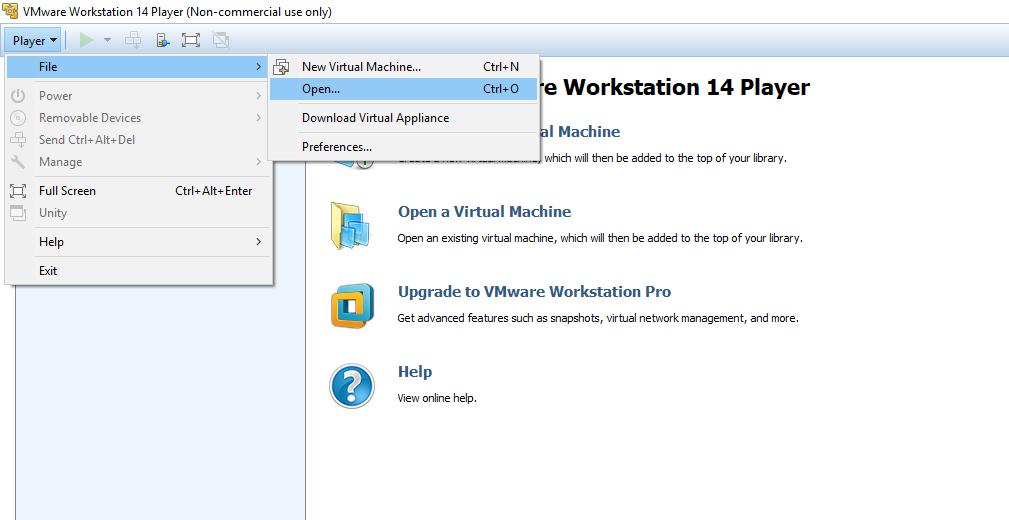Click the Unity menu icon
Viewport: 1009px width, 520px height.
18,213
